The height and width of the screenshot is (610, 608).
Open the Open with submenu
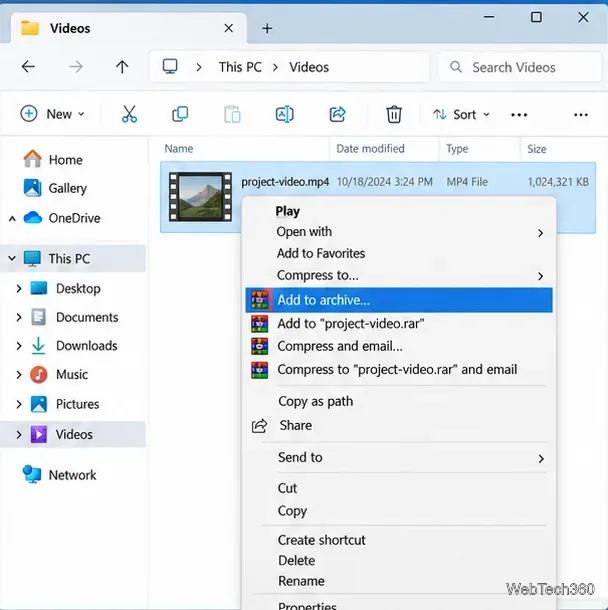coord(399,232)
